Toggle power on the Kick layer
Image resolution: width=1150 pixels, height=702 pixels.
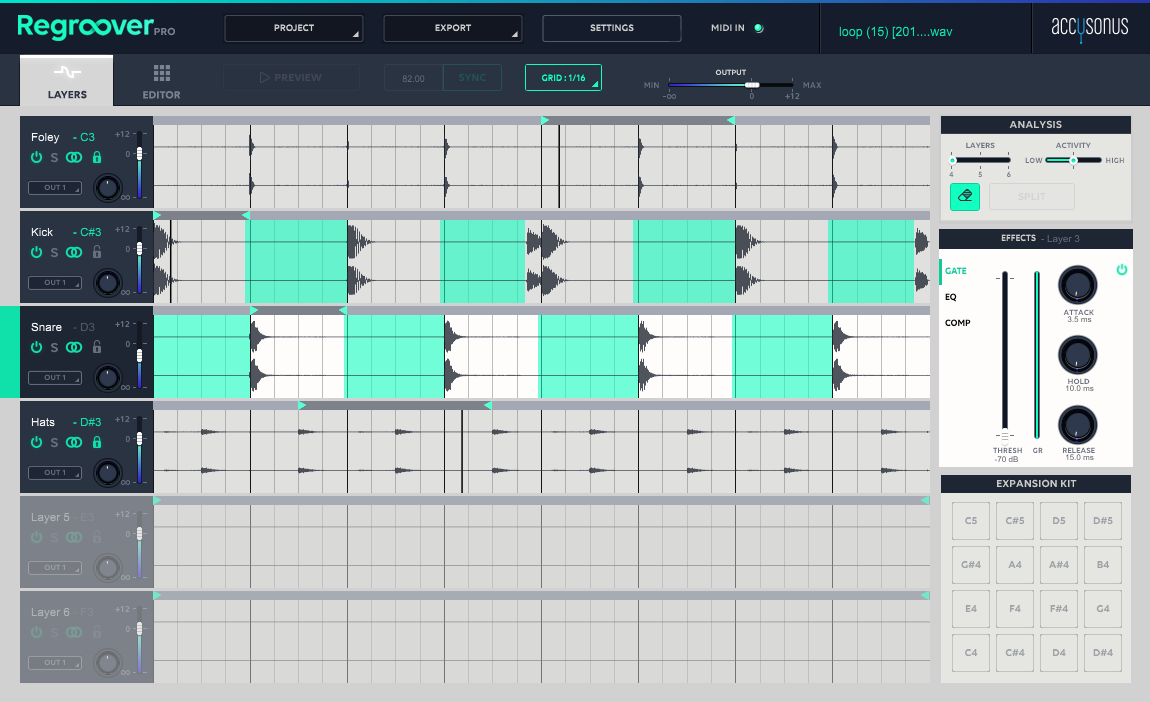click(36, 252)
